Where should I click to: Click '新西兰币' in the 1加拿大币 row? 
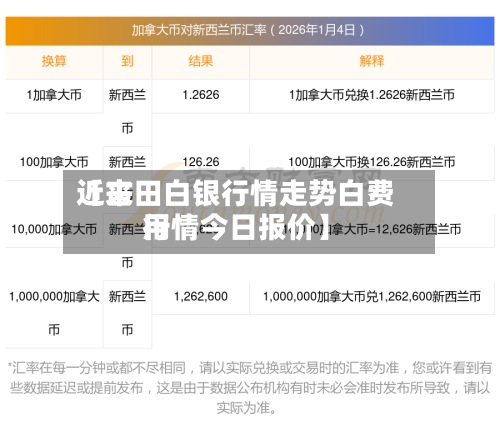click(127, 112)
